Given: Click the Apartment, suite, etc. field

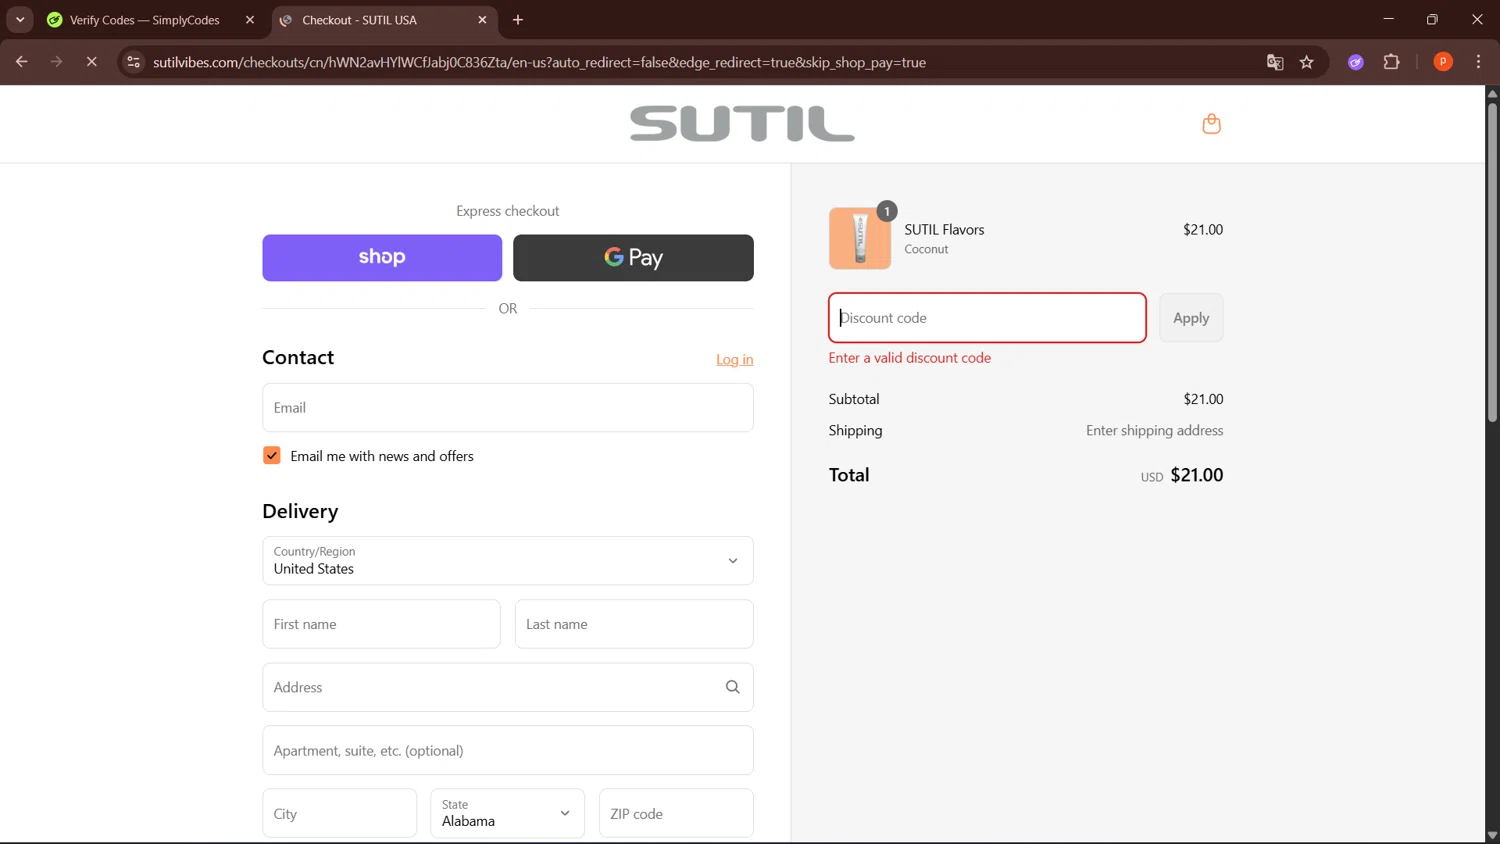Looking at the screenshot, I should point(508,750).
